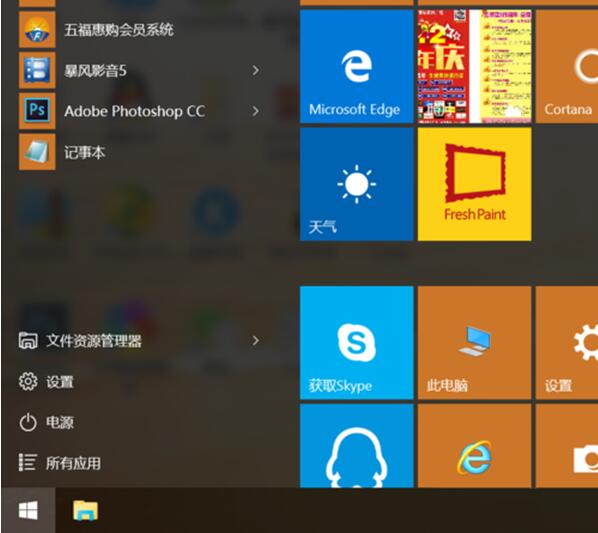Click the 电源 power icon
Viewport: 598px width, 533px height.
click(28, 422)
